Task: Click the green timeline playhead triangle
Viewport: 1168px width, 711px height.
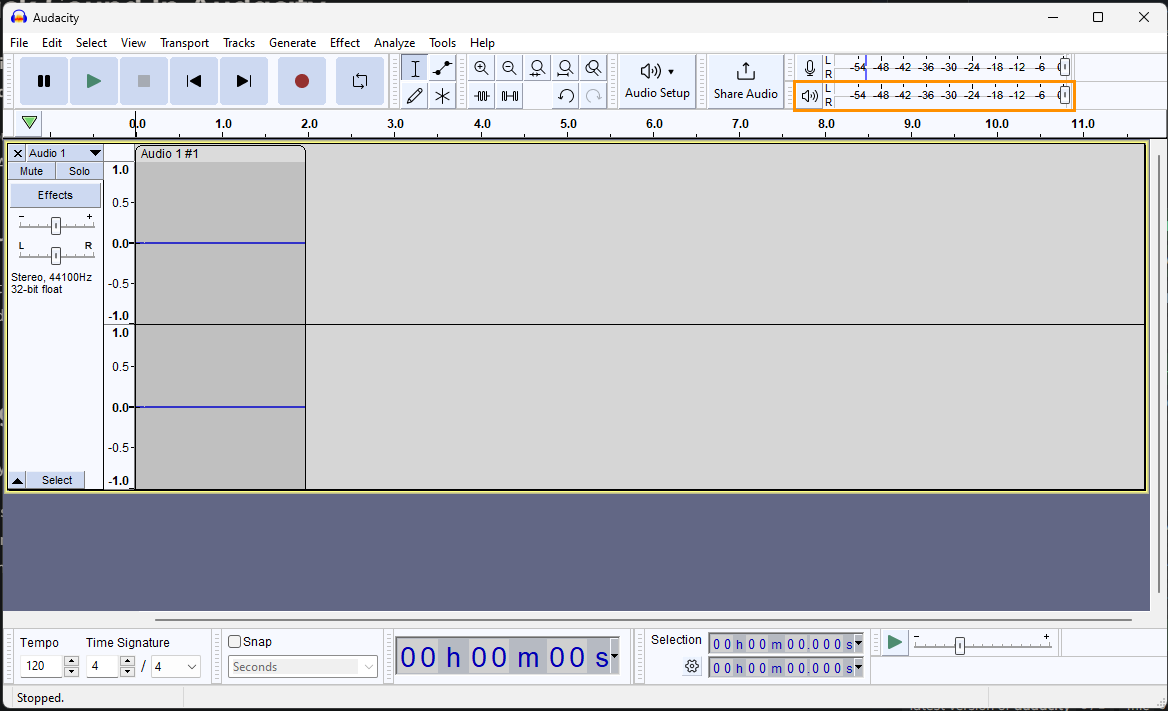Action: click(x=30, y=122)
